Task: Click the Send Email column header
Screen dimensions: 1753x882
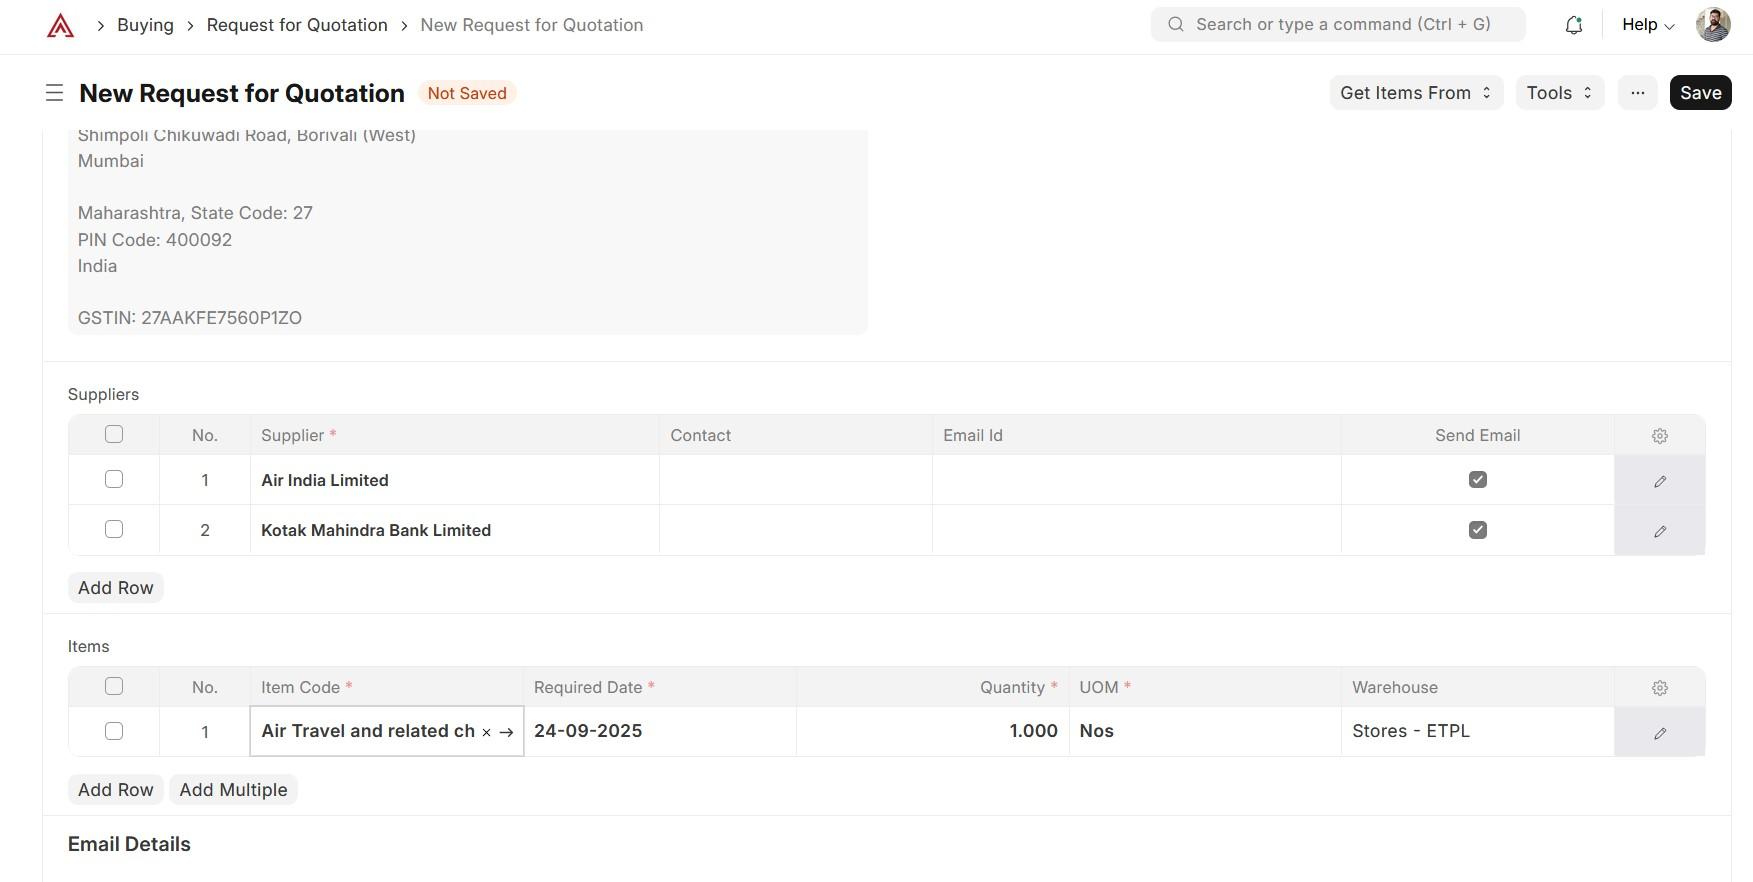Action: point(1478,436)
